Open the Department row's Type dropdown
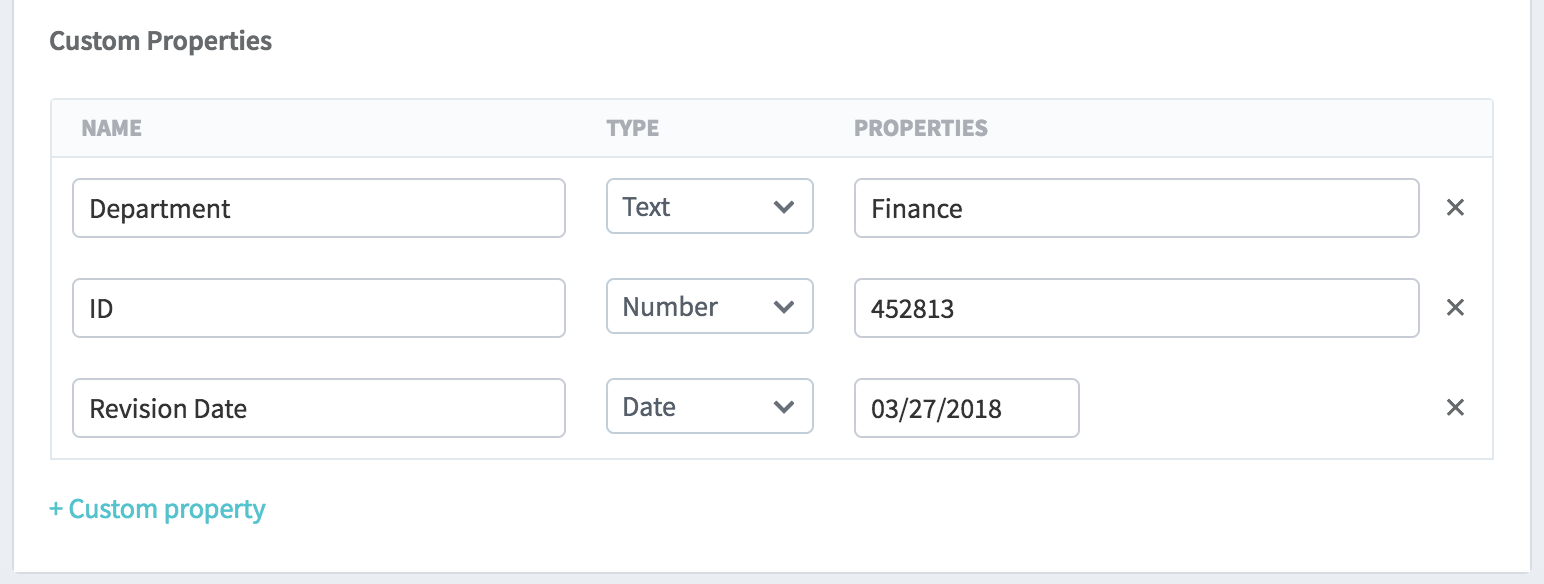Viewport: 1544px width, 584px height. (709, 208)
